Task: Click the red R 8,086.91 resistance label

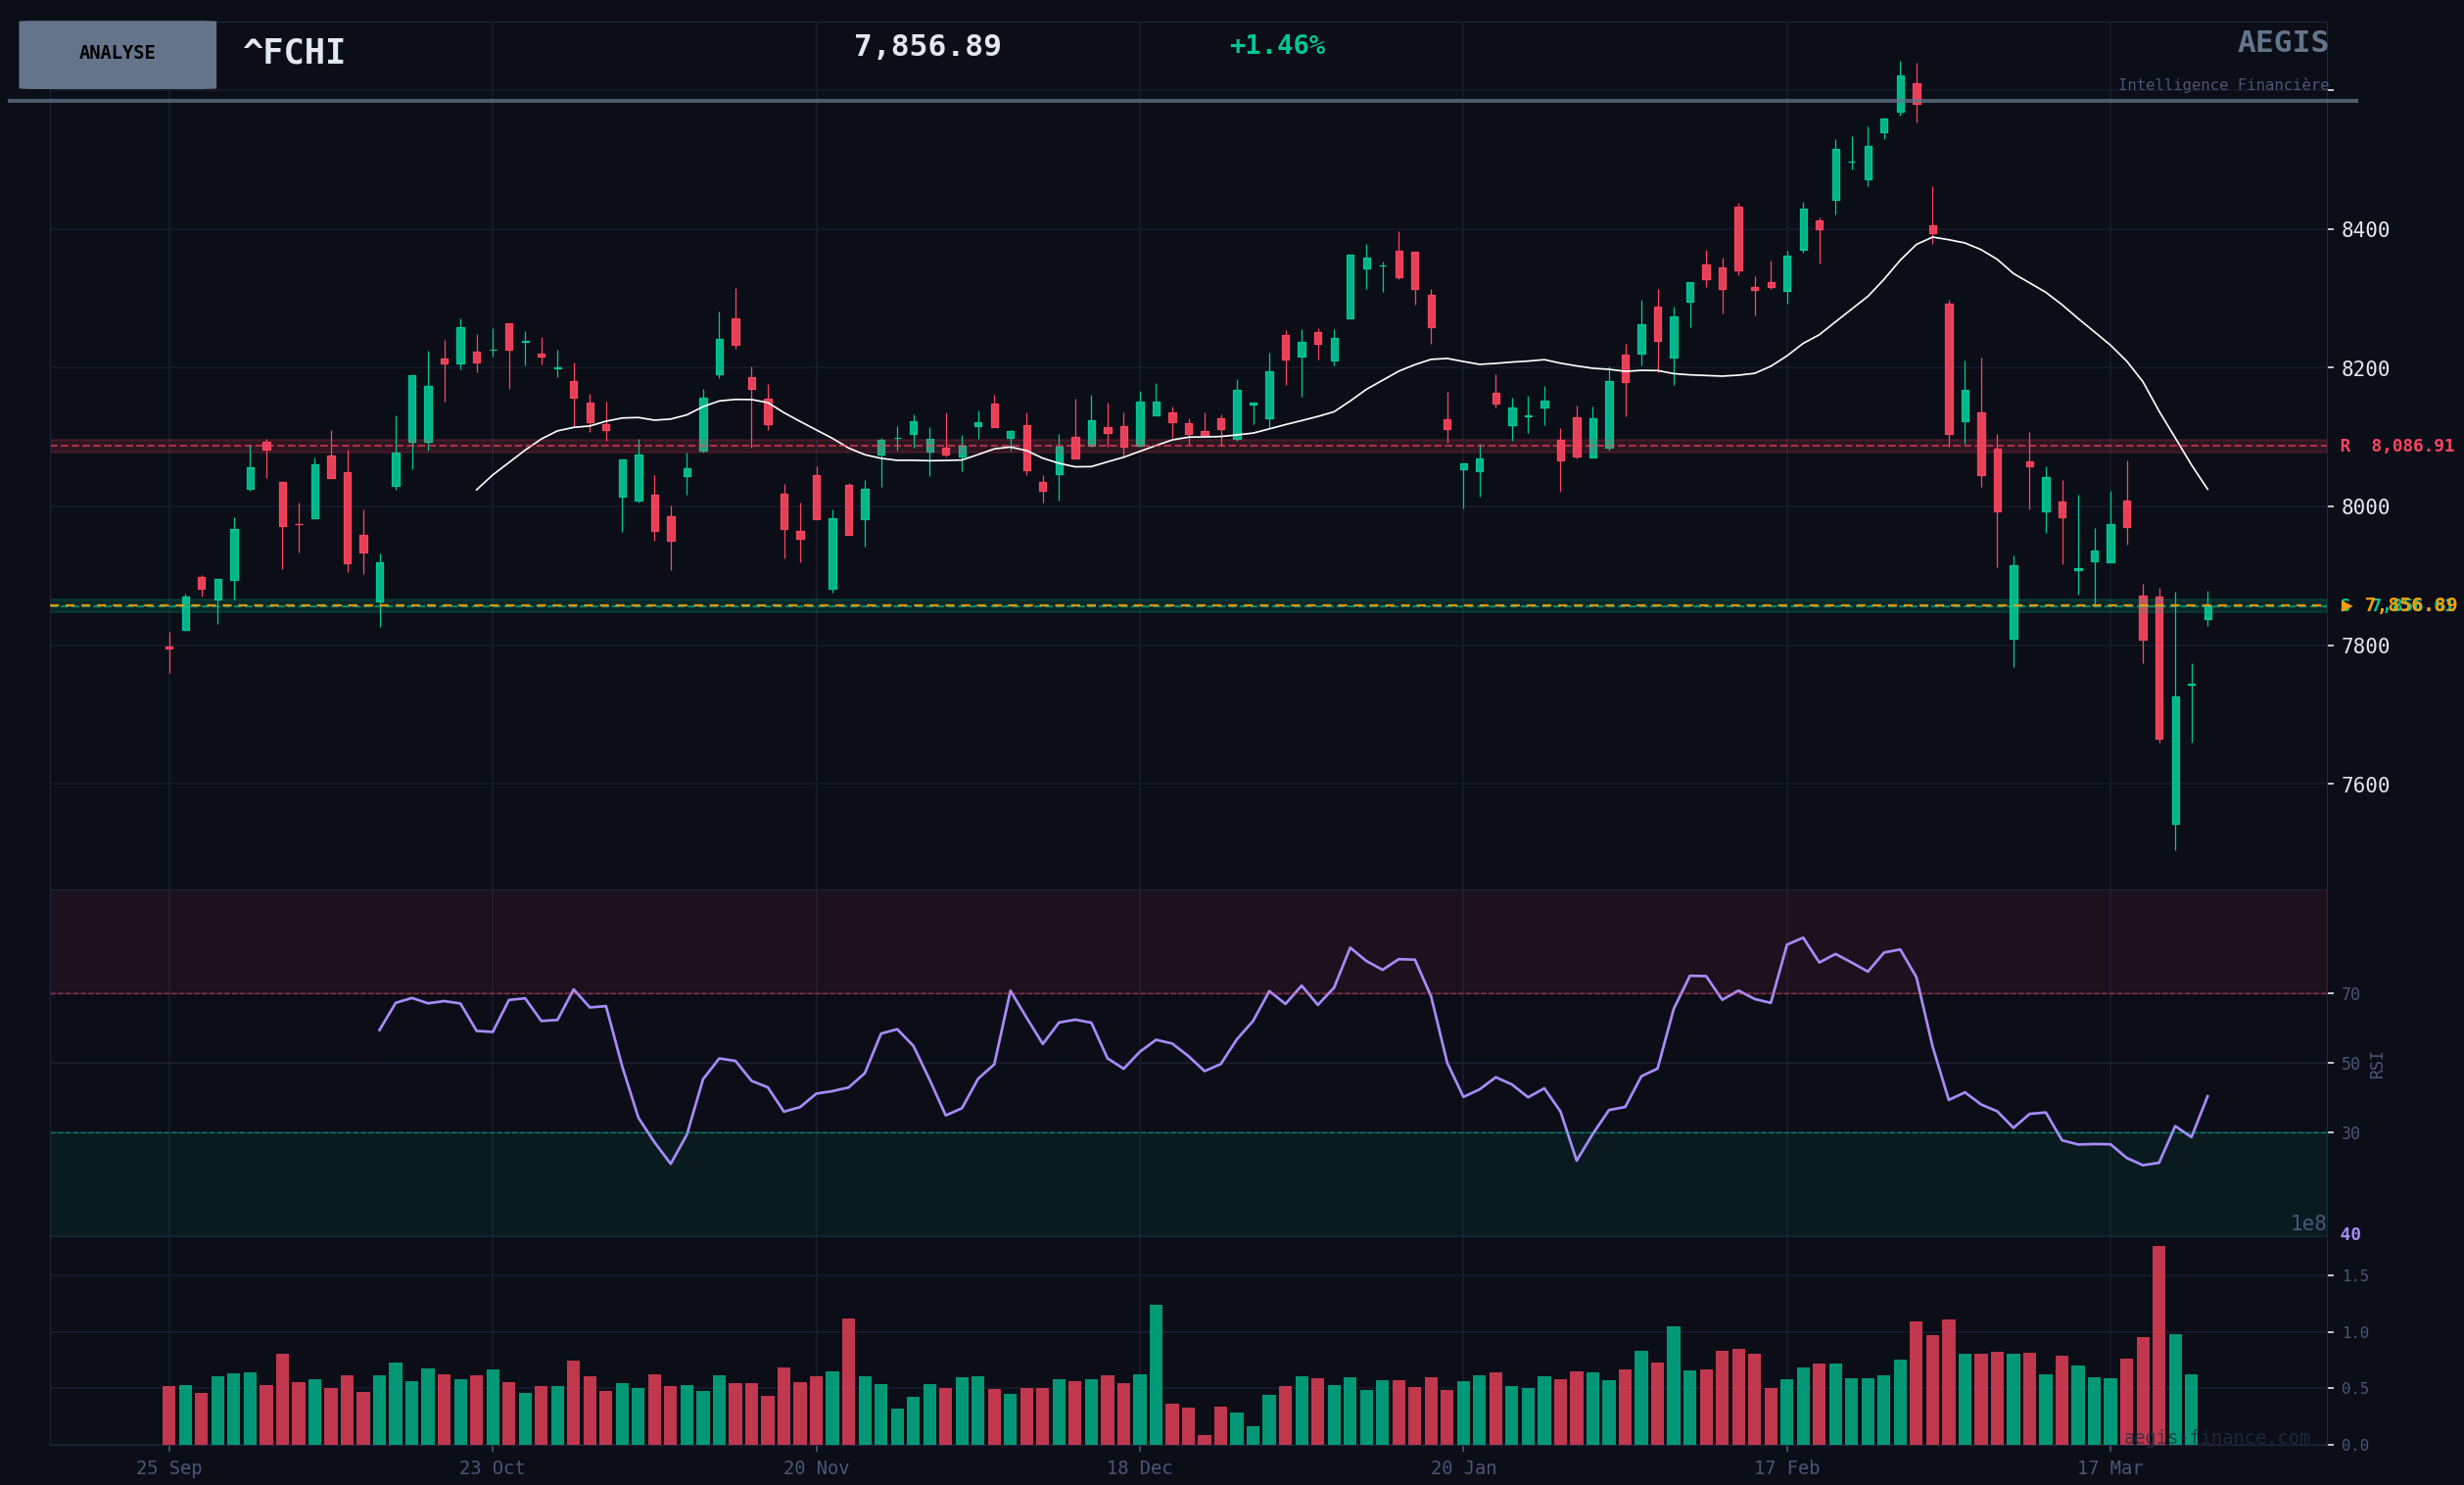Action: (x=2396, y=446)
